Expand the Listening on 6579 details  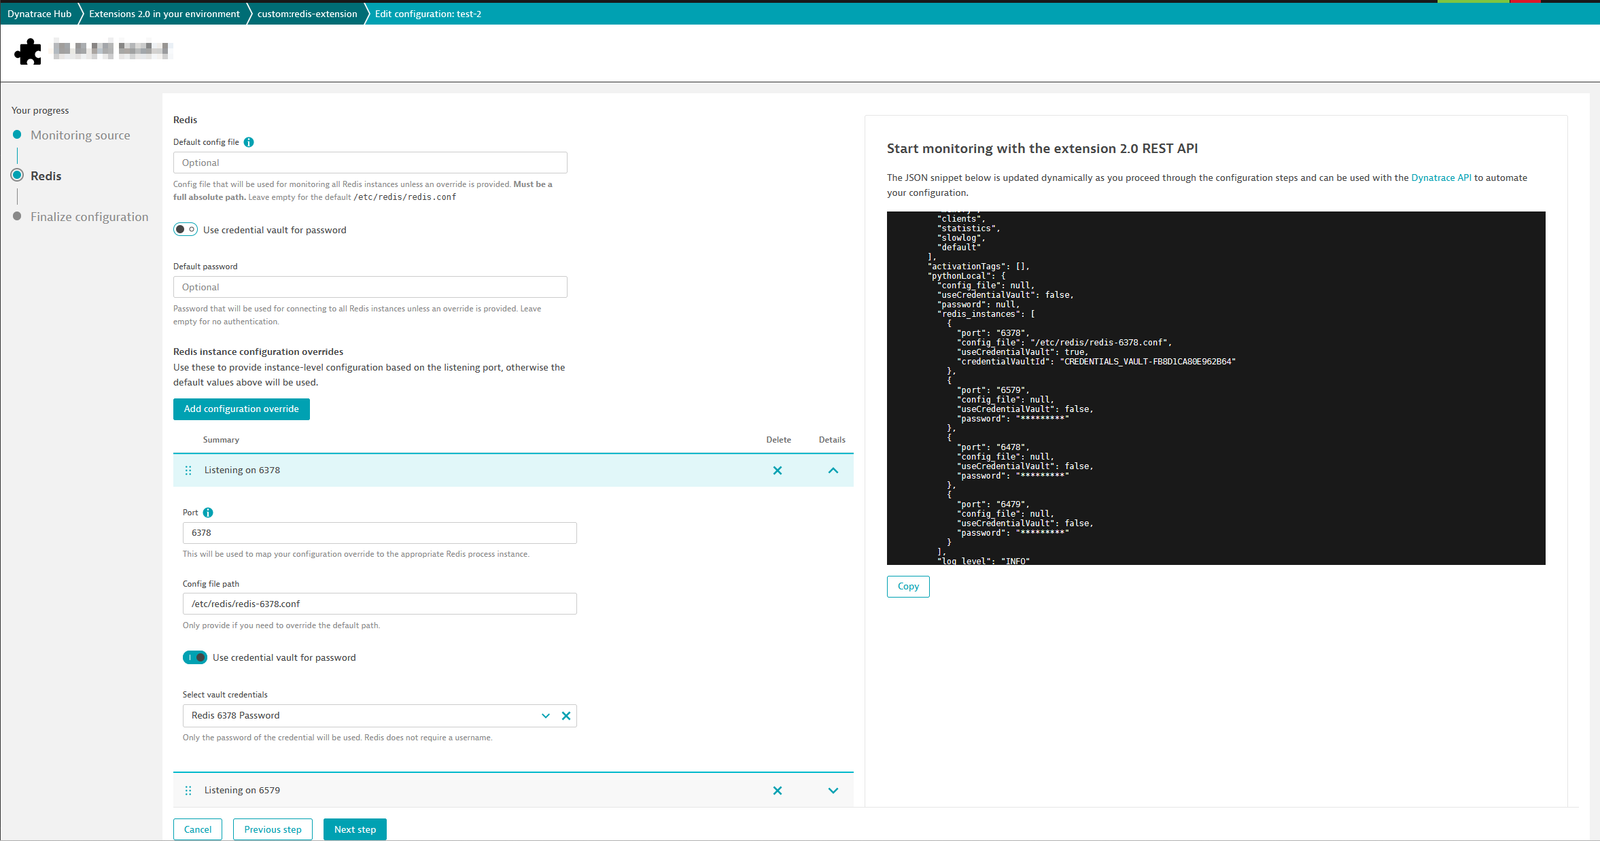[x=833, y=790]
